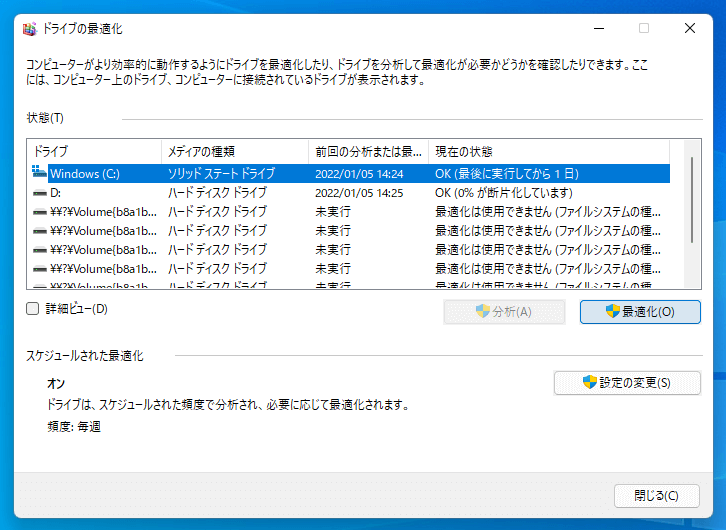
Task: Toggle the 詳細ビュー(D) checkbox
Action: pyautogui.click(x=32, y=309)
